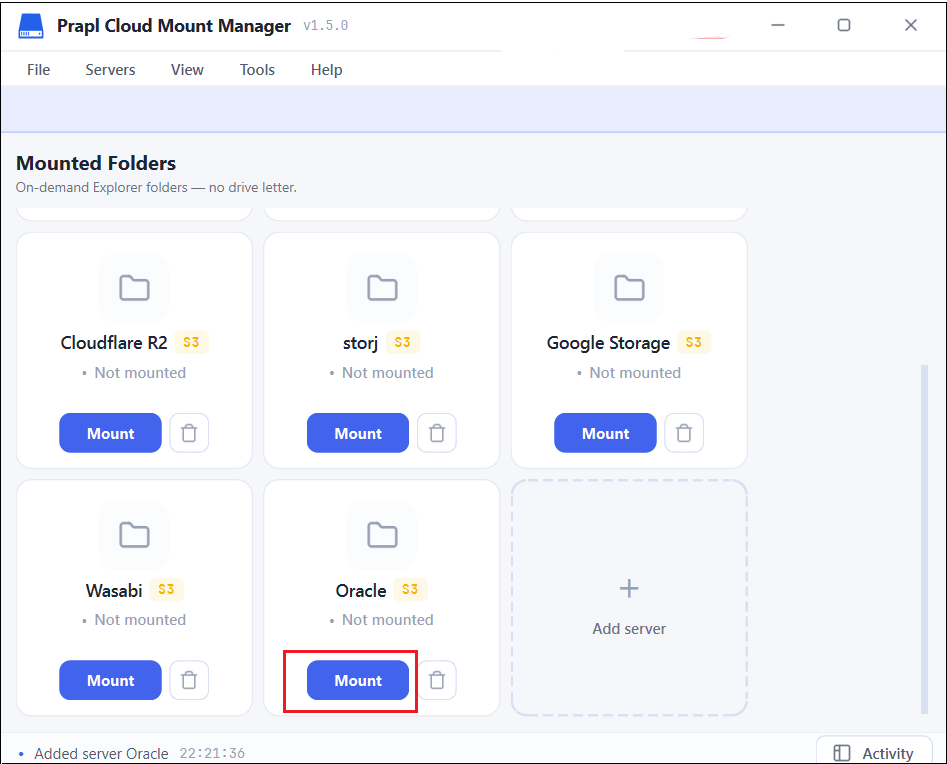The height and width of the screenshot is (764, 947).
Task: Click the S3 badge next to storj
Action: pos(402,342)
